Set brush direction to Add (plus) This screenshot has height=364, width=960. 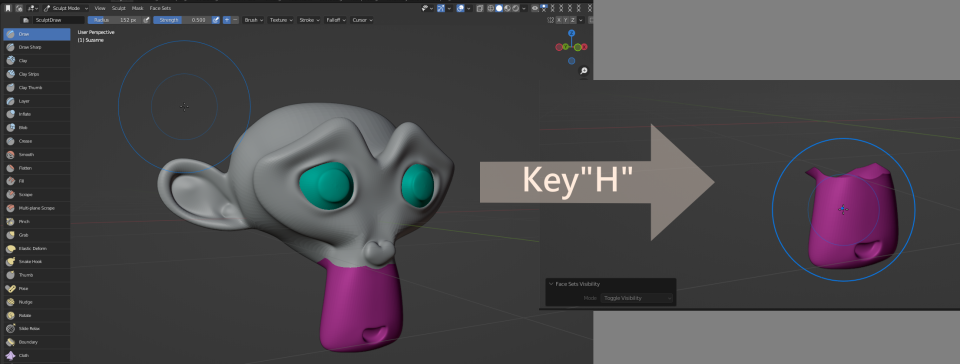227,20
